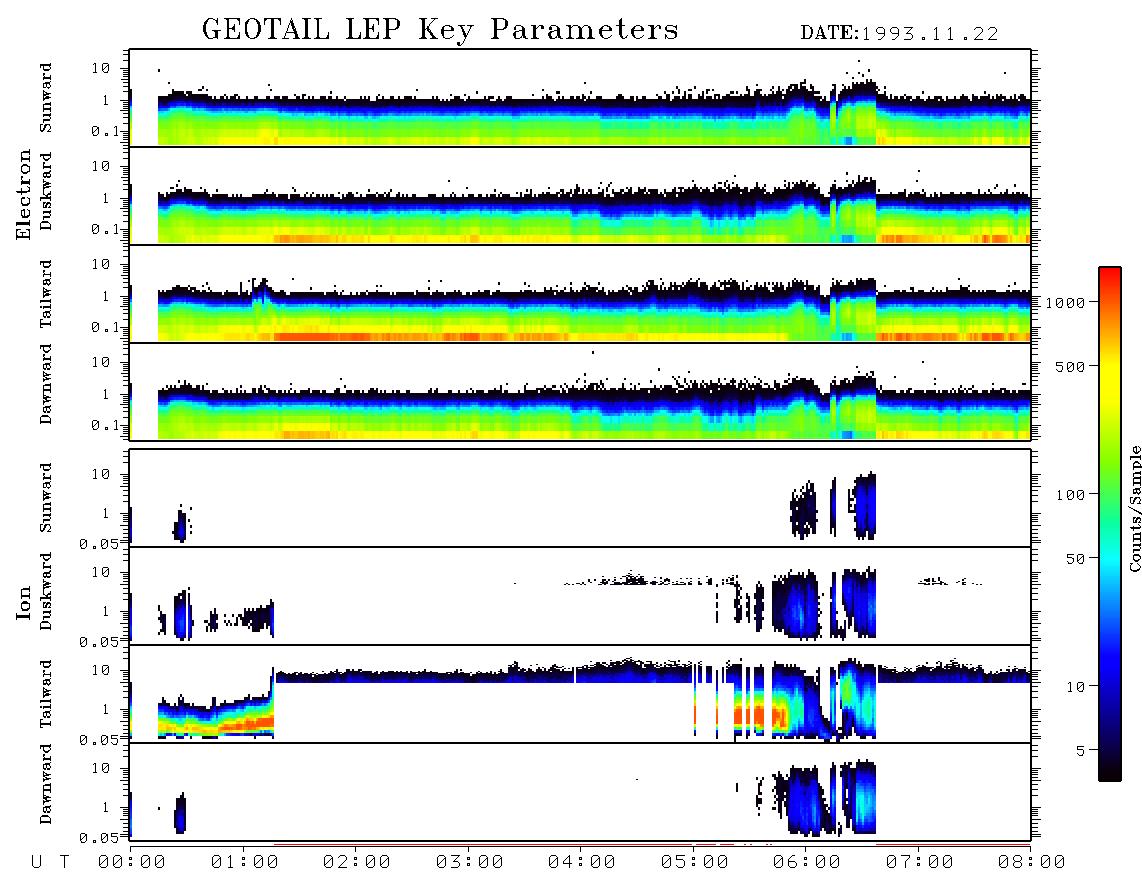Select the Electron "Dawnward" axis label
1142x880 pixels.
click(x=46, y=385)
